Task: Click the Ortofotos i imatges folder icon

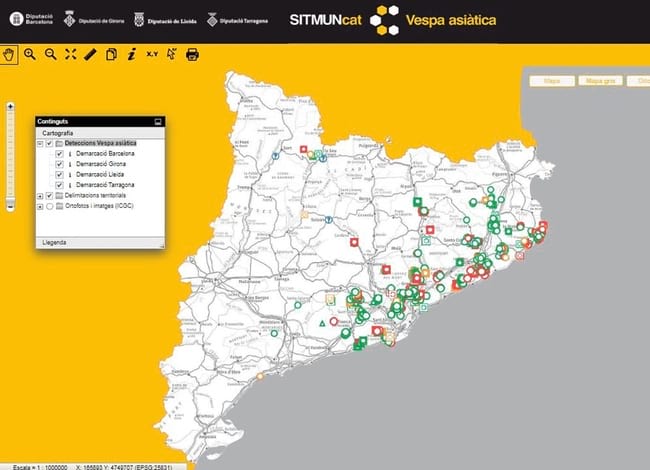Action: 59,206
